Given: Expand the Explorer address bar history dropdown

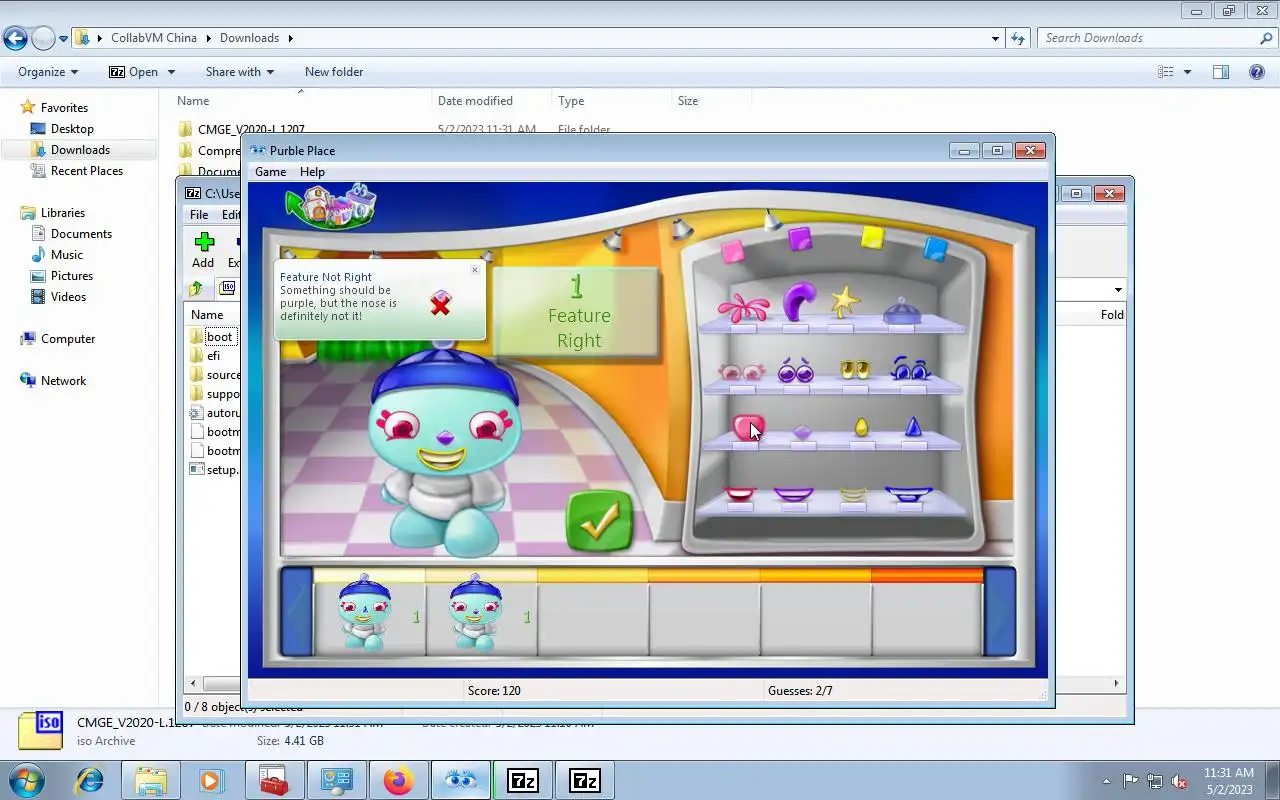Looking at the screenshot, I should click(995, 39).
